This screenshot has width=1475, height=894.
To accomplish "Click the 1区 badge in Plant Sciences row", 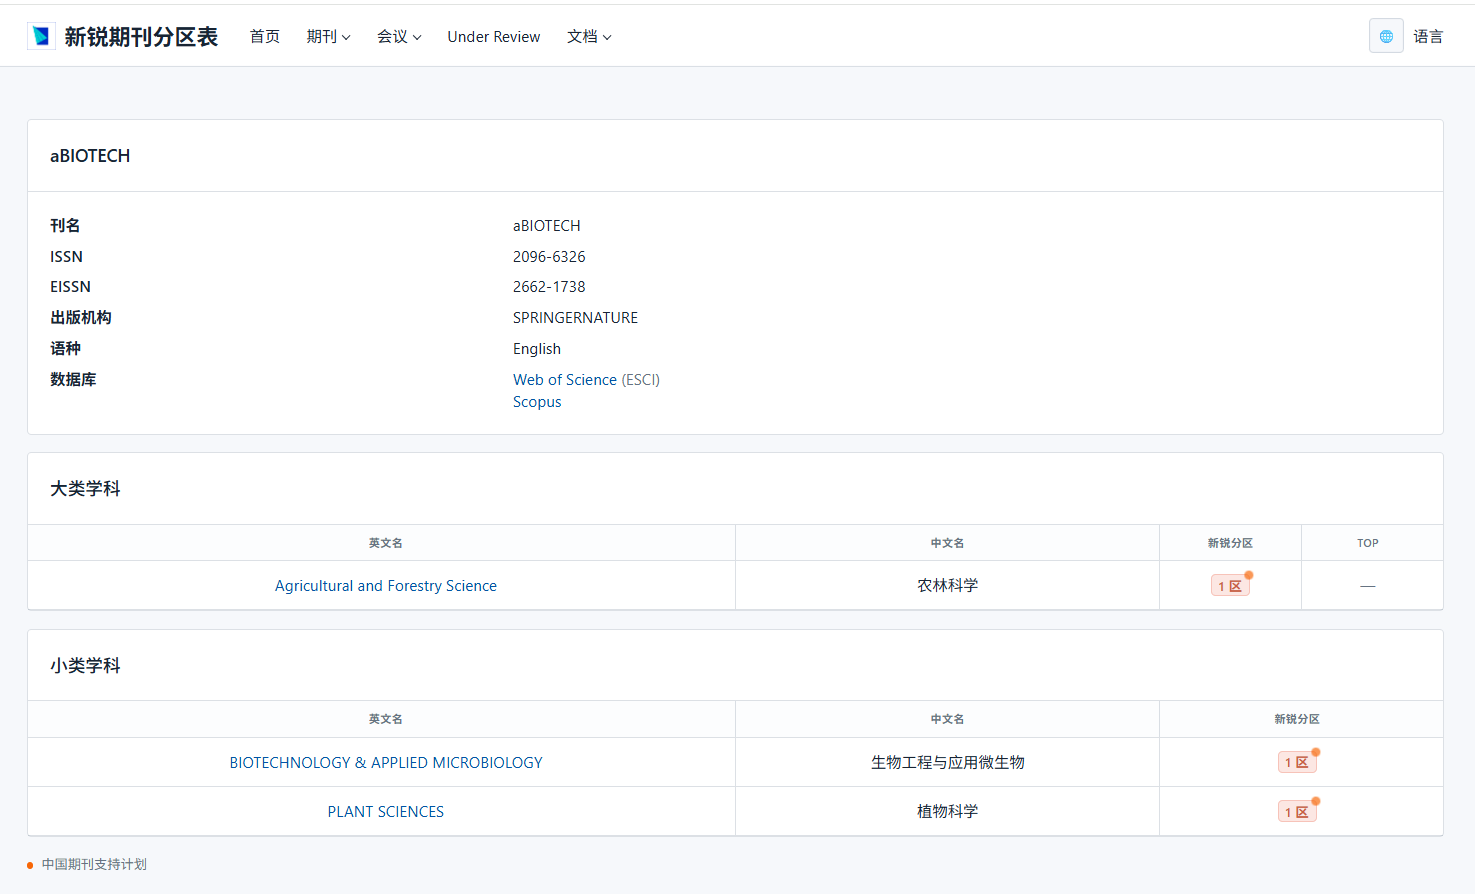I will (1297, 812).
